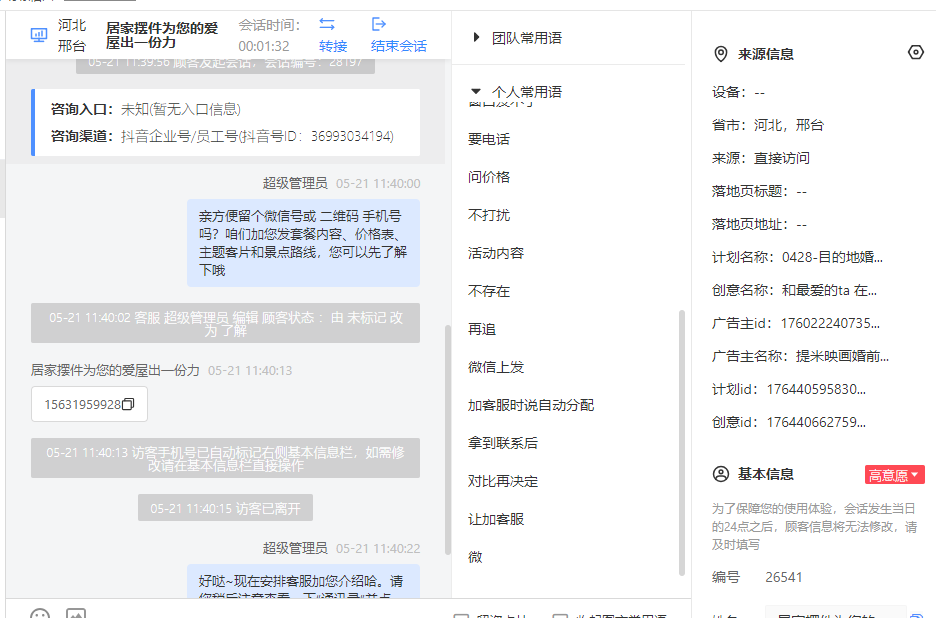Click 结束会话 to end the chat
The height and width of the screenshot is (618, 936).
point(399,46)
